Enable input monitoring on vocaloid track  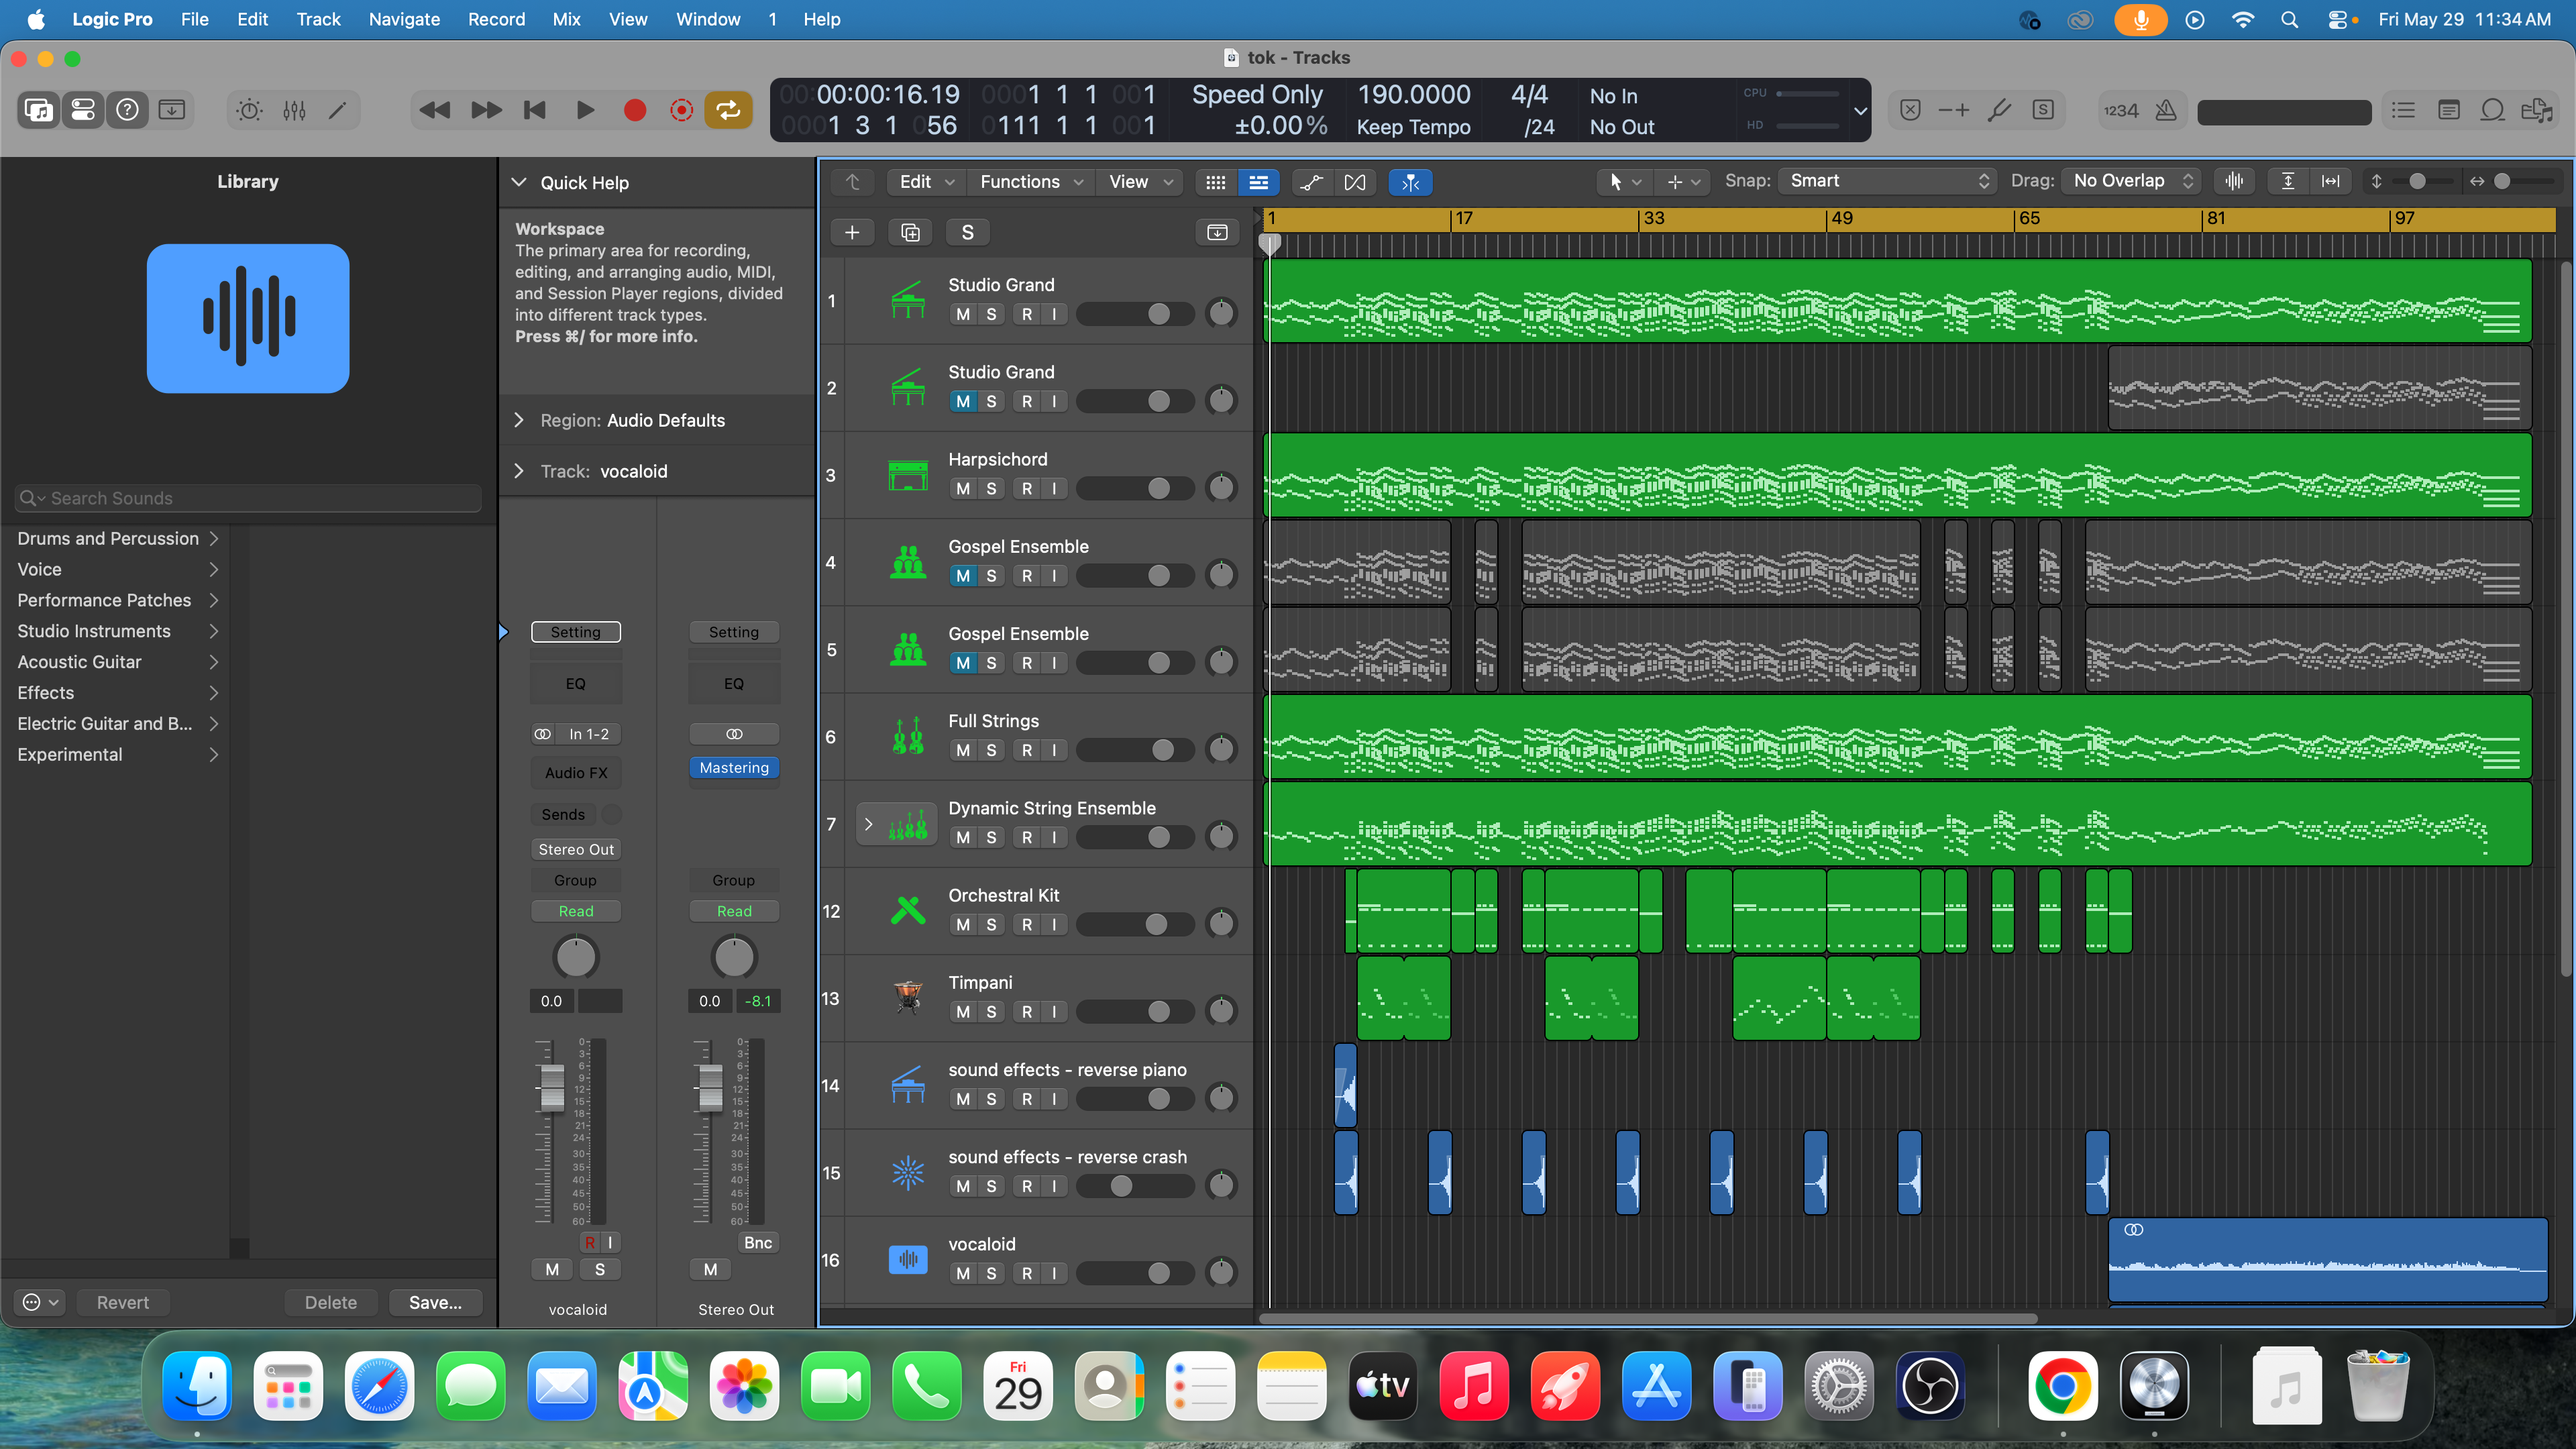(1054, 1274)
